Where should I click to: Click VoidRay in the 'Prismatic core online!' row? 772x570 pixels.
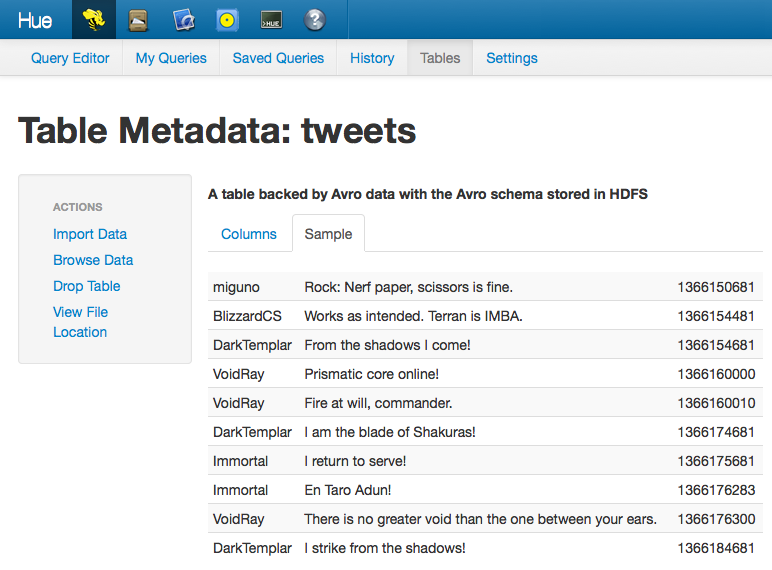(x=238, y=374)
